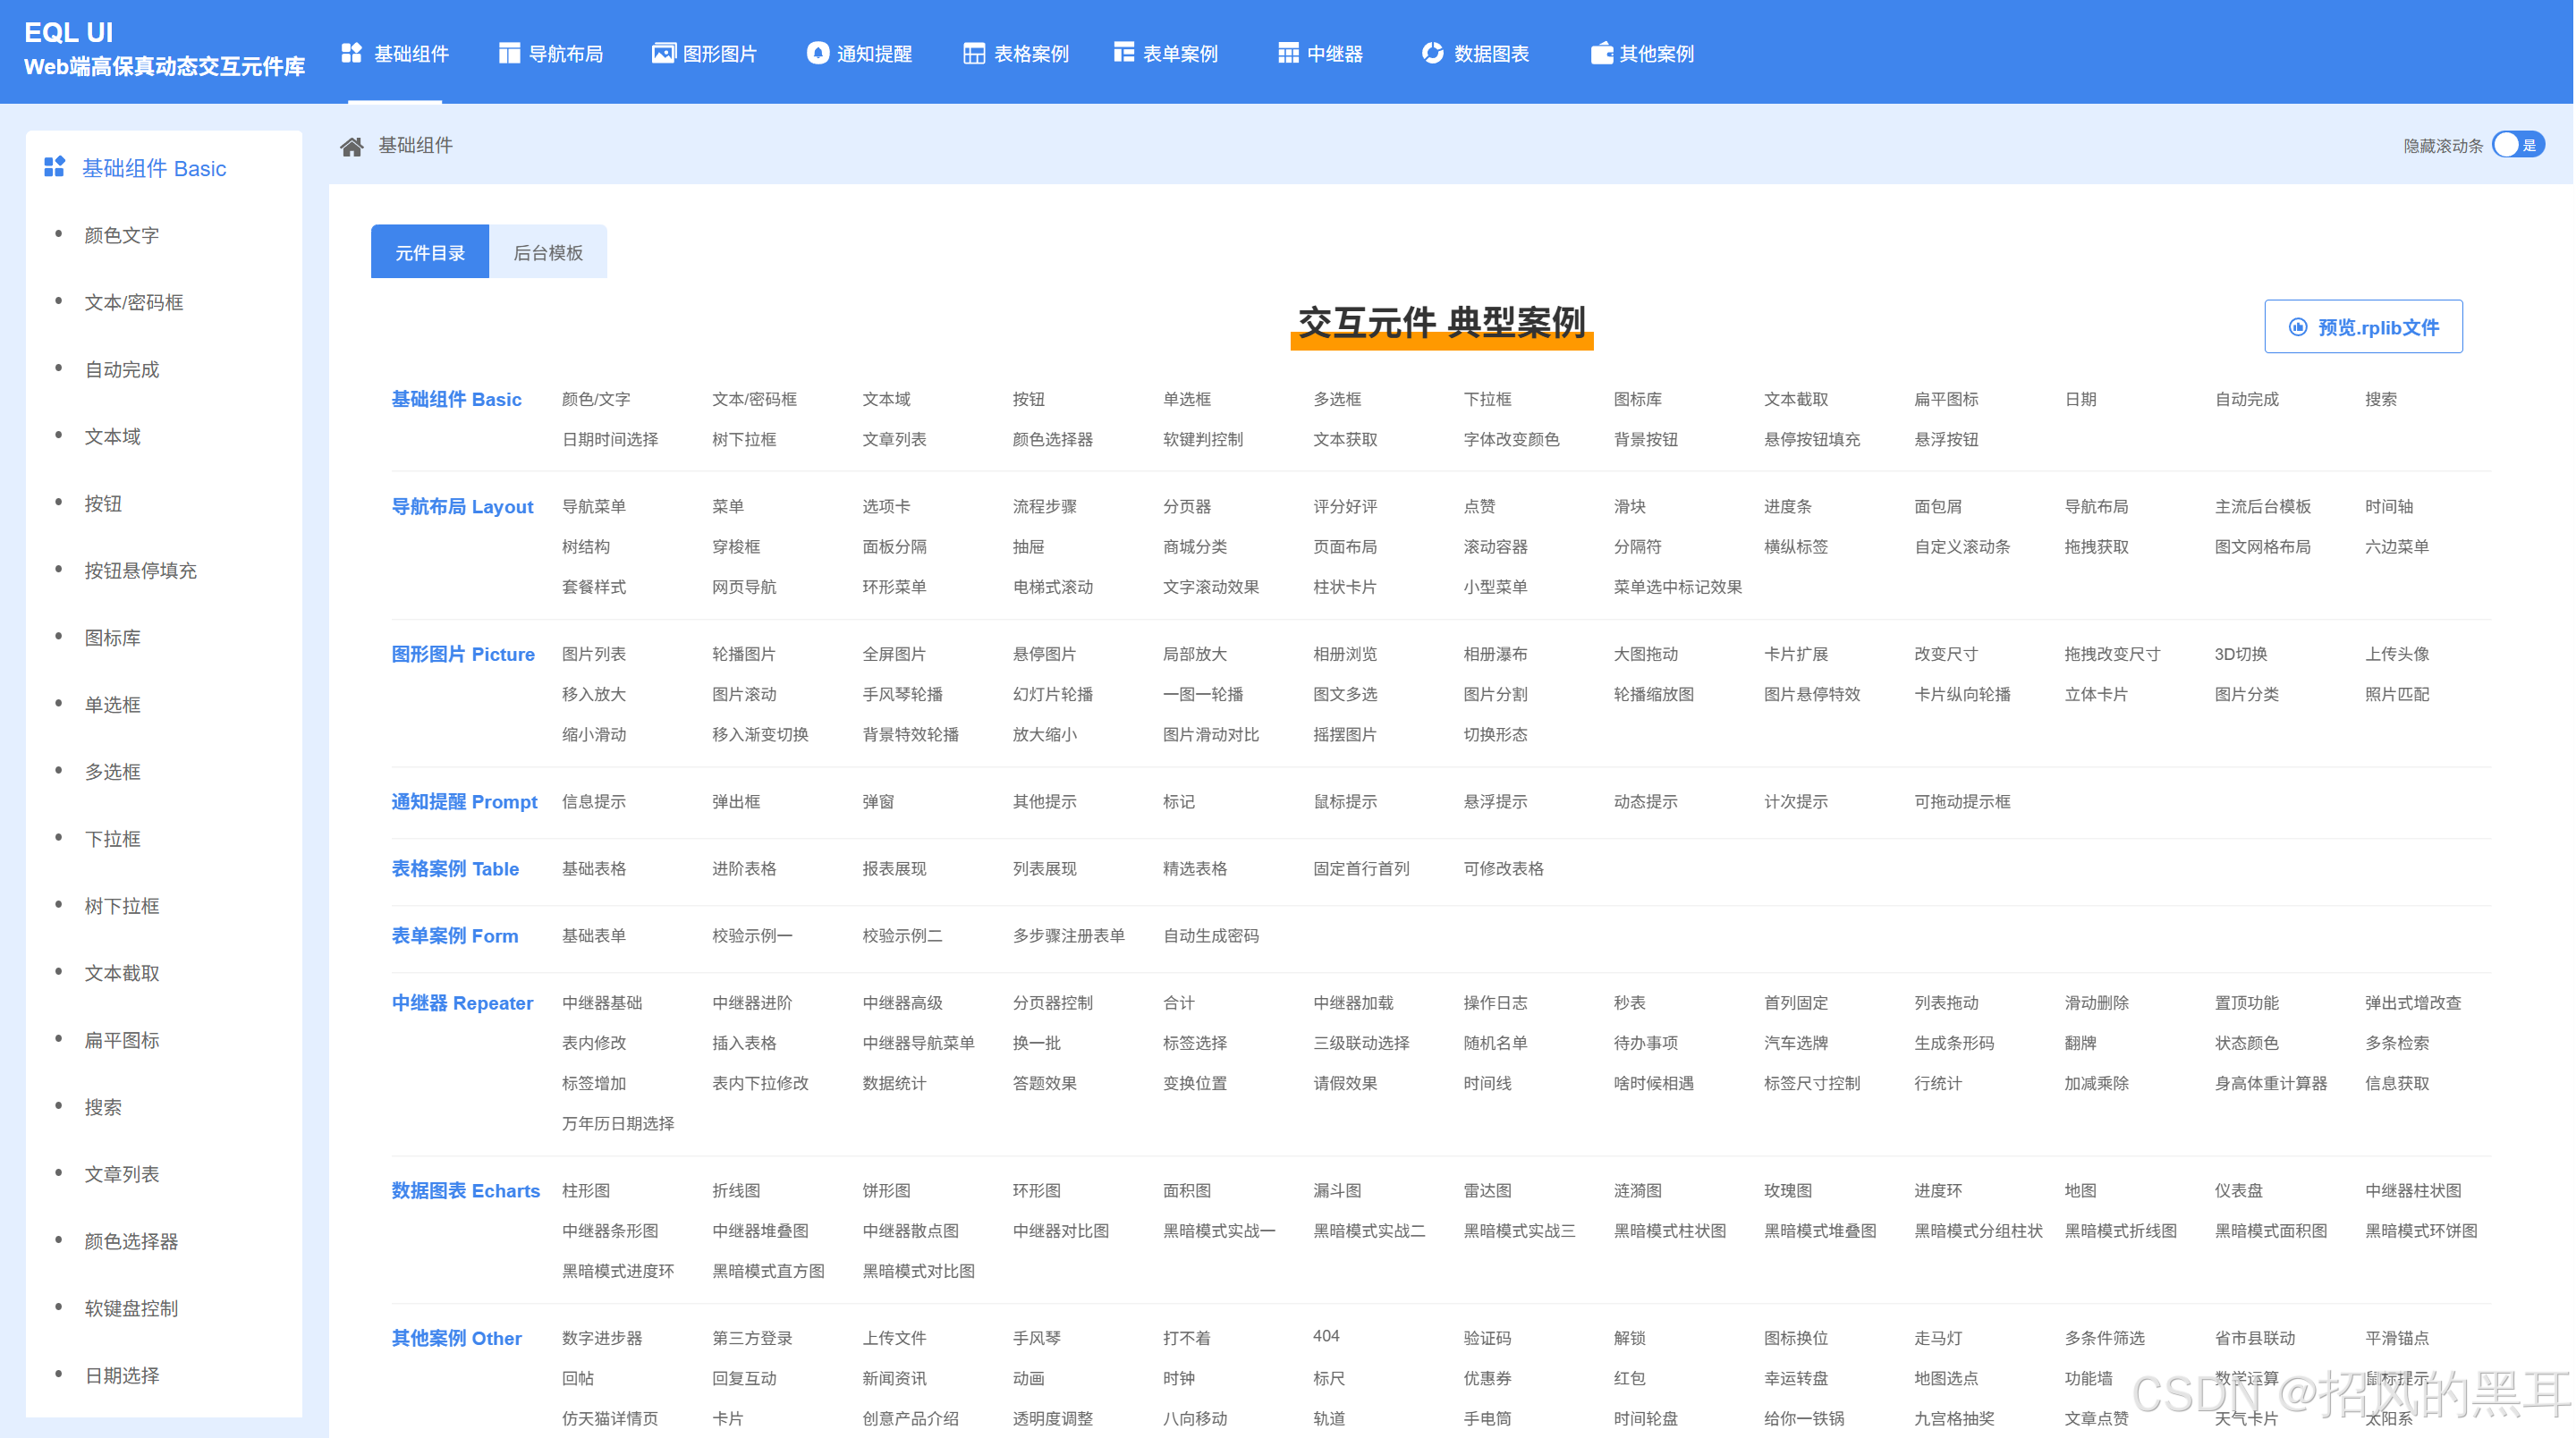This screenshot has height=1438, width=2576.
Task: Toggle the 隐藏滚动条 switch
Action: point(2517,145)
